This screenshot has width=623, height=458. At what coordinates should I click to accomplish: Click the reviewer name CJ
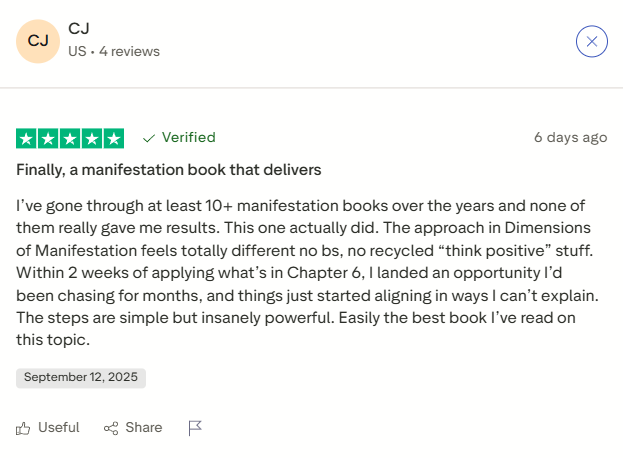coord(79,29)
